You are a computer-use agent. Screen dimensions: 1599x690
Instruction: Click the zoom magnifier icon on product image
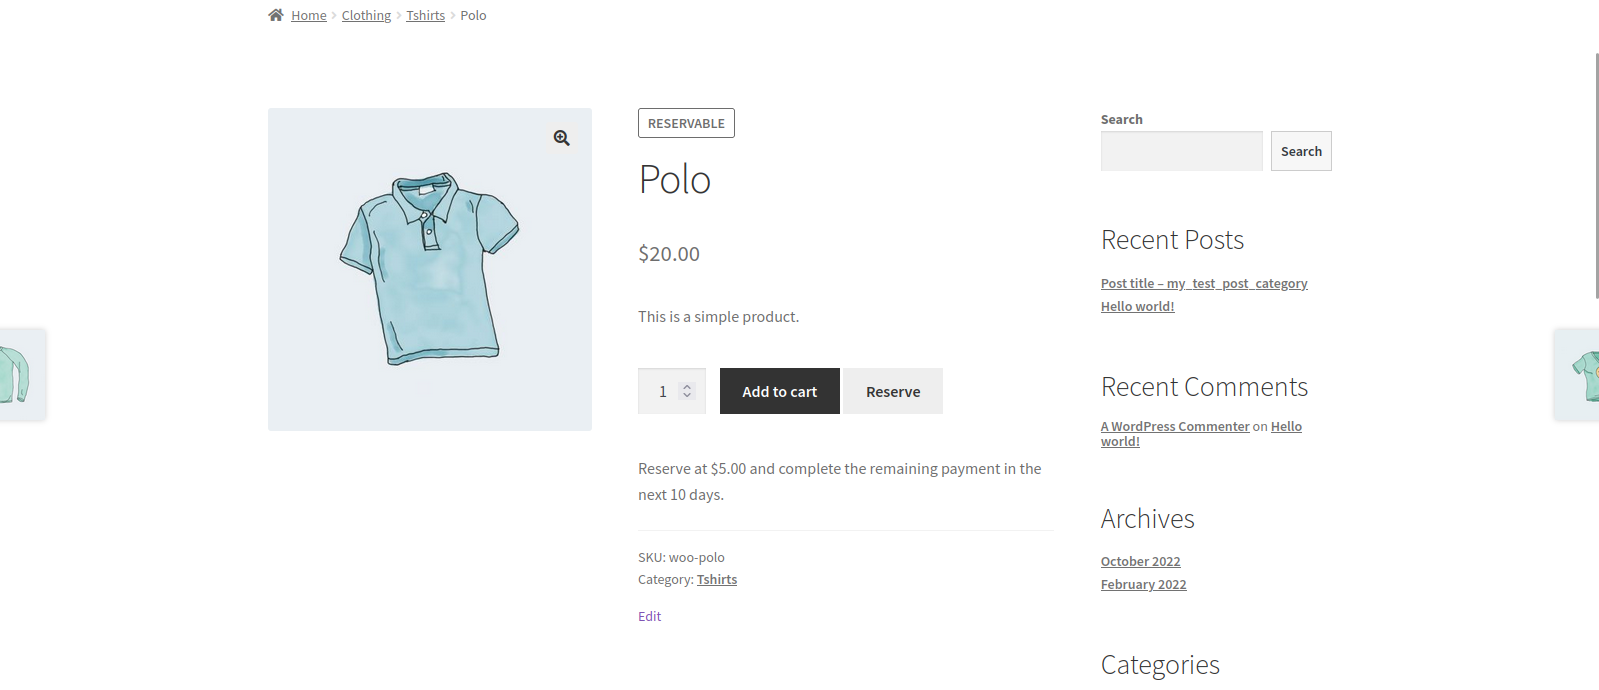point(562,138)
